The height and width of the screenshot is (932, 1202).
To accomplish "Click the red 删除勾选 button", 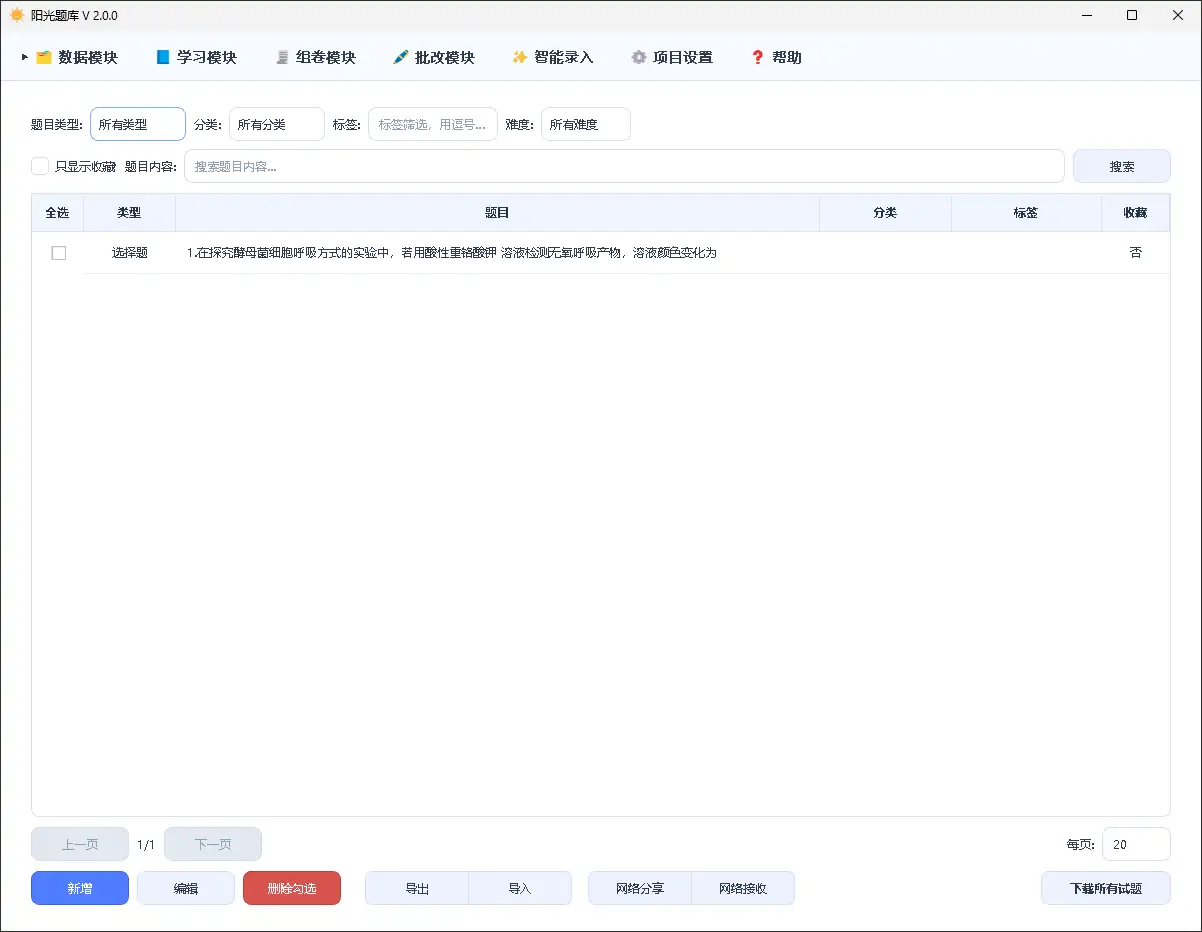I will pos(292,888).
